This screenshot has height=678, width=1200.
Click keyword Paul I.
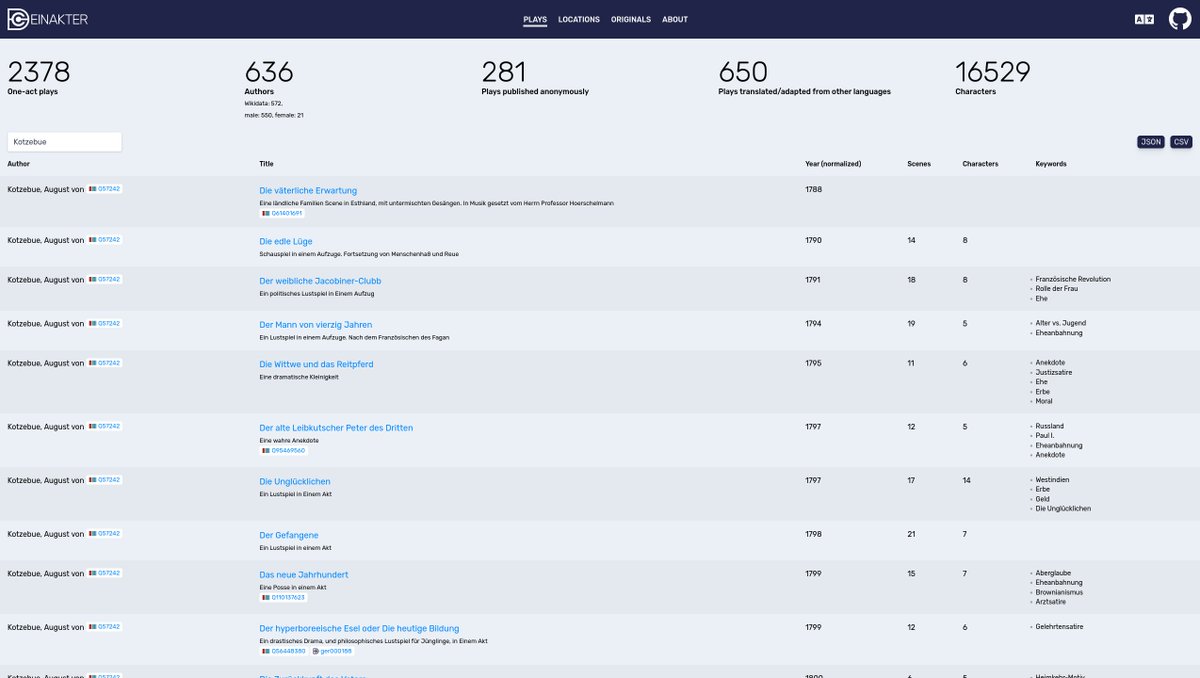pos(1045,436)
